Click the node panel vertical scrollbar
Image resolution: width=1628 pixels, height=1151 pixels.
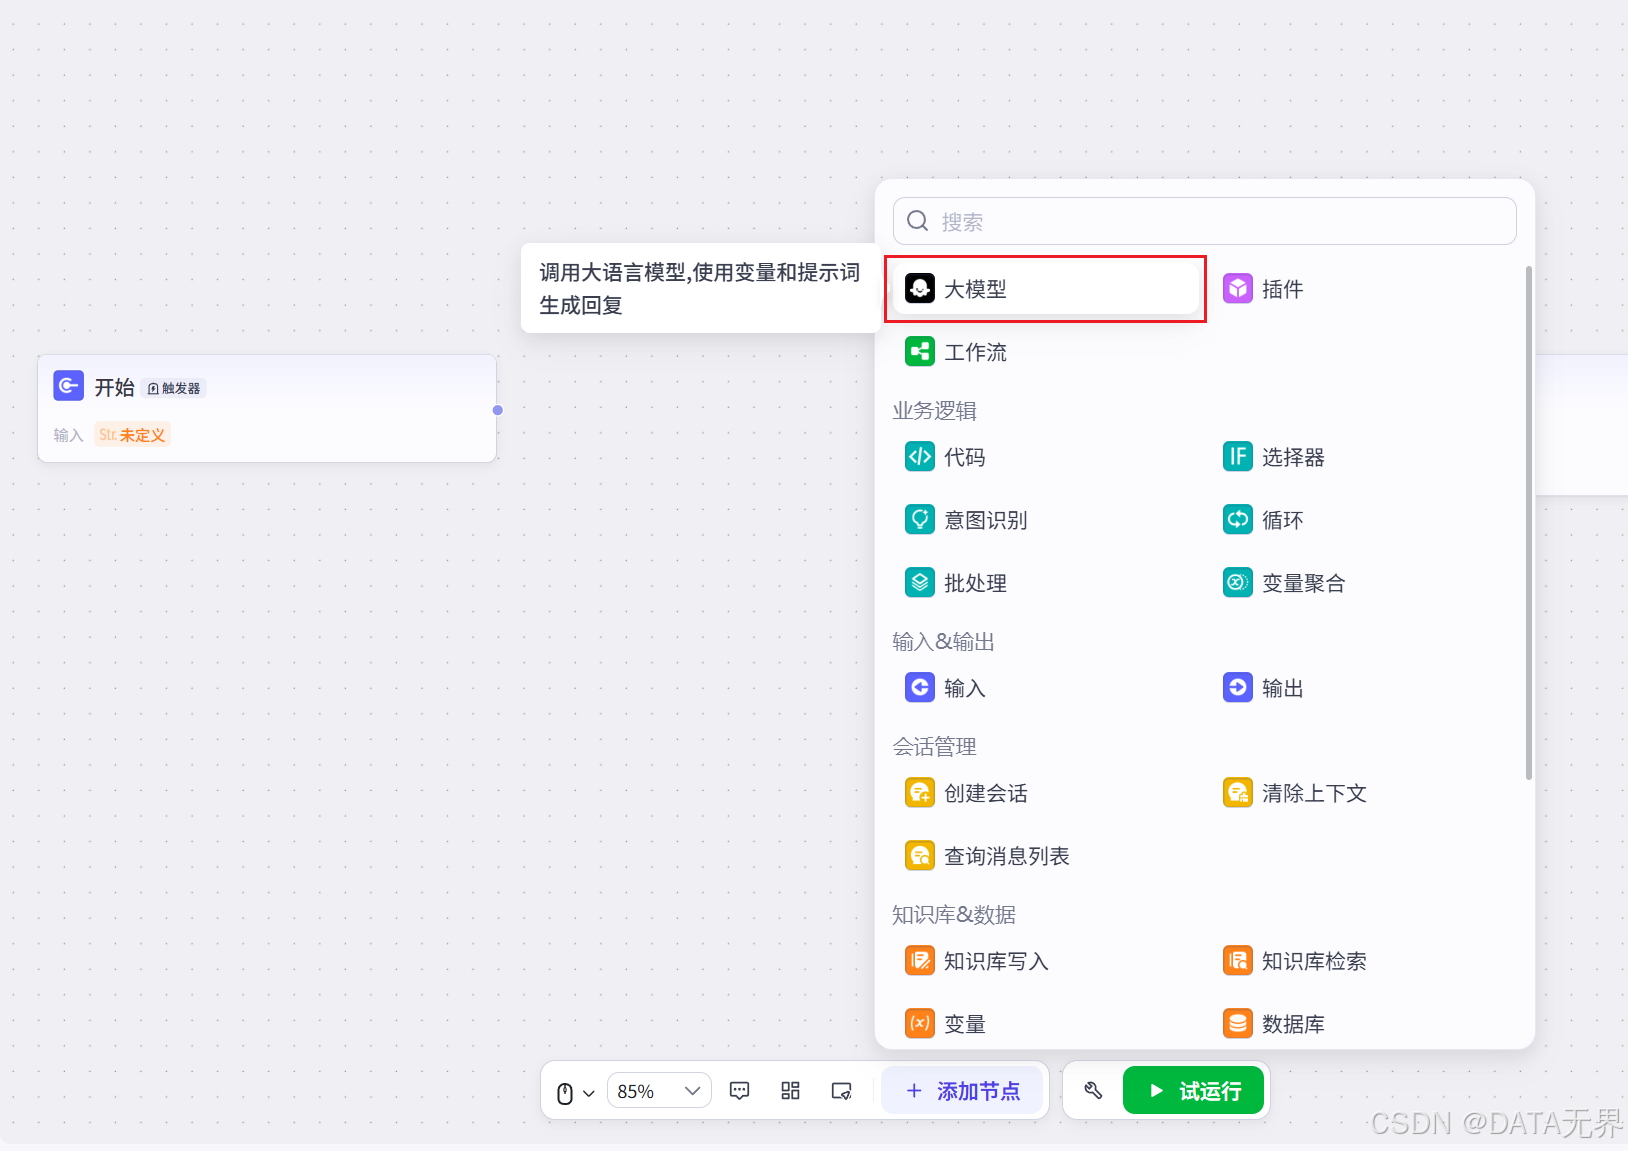point(1528,522)
